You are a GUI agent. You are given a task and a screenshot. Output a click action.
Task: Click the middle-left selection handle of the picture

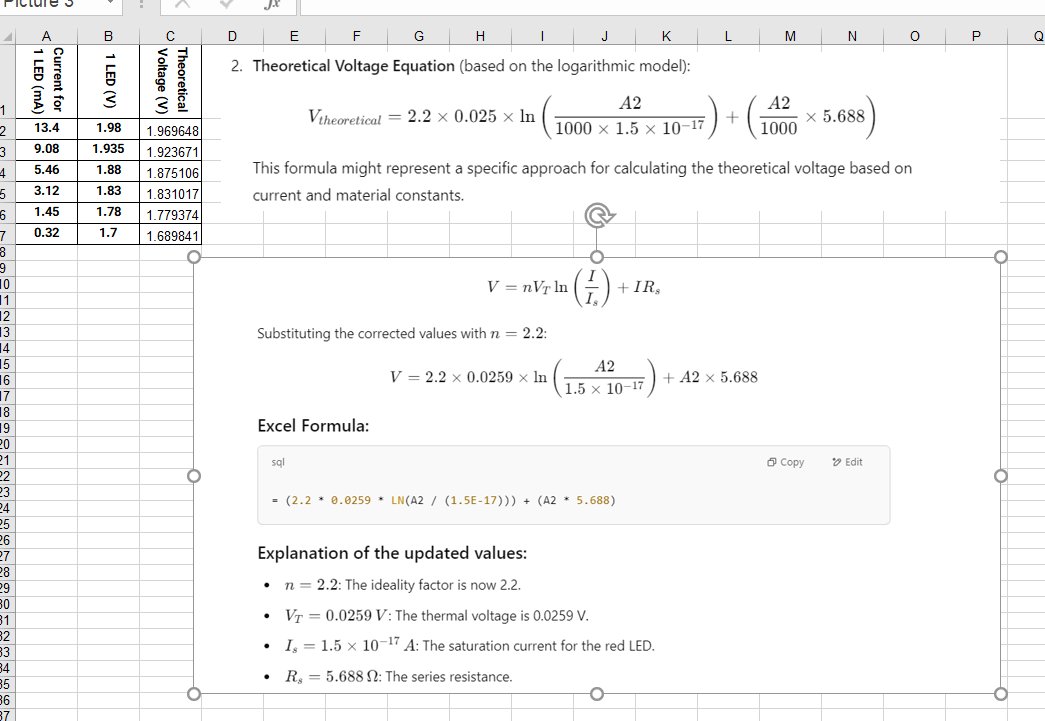point(193,473)
